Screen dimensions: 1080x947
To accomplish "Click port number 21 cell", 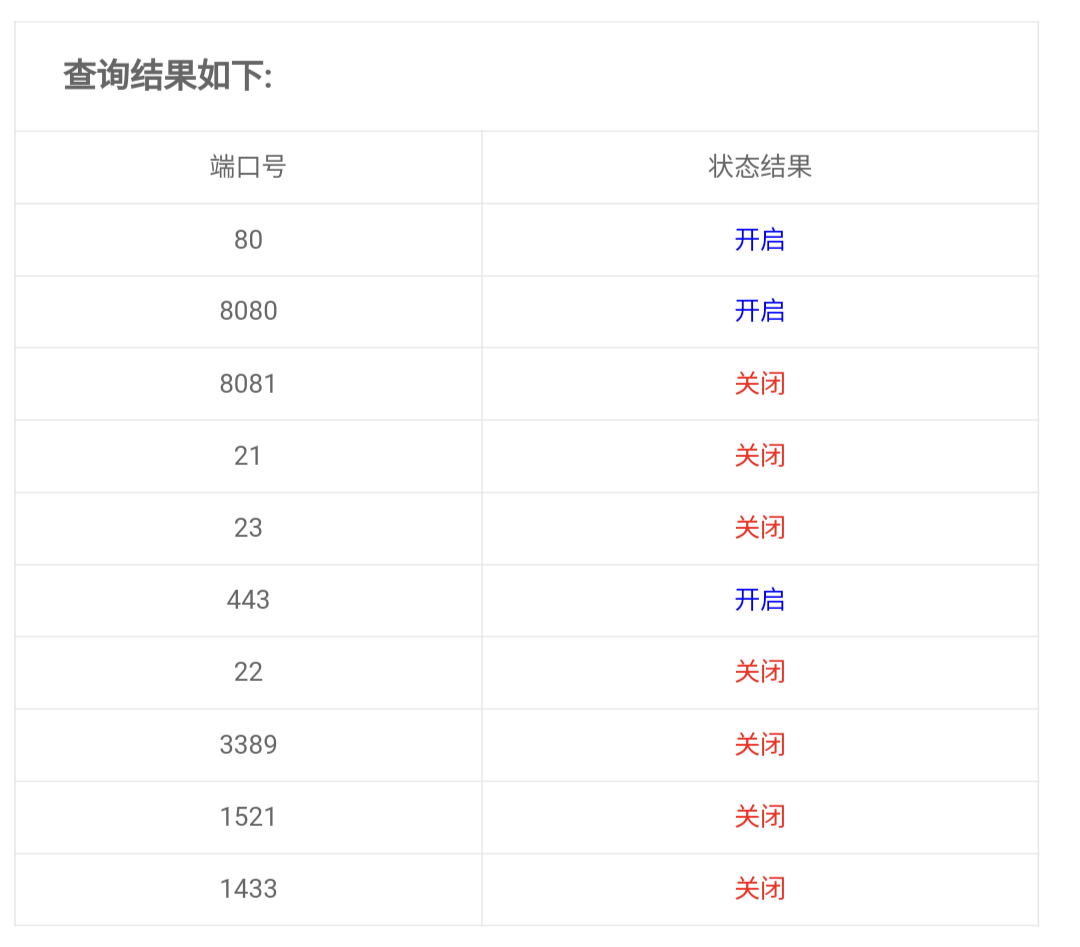I will (248, 456).
